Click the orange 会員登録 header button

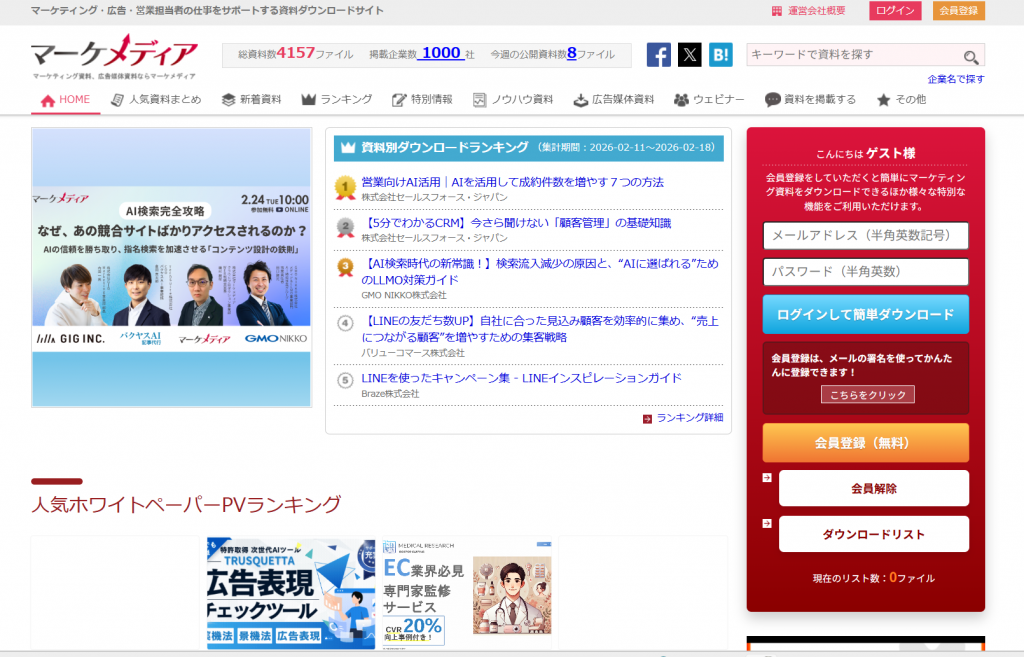coord(959,10)
